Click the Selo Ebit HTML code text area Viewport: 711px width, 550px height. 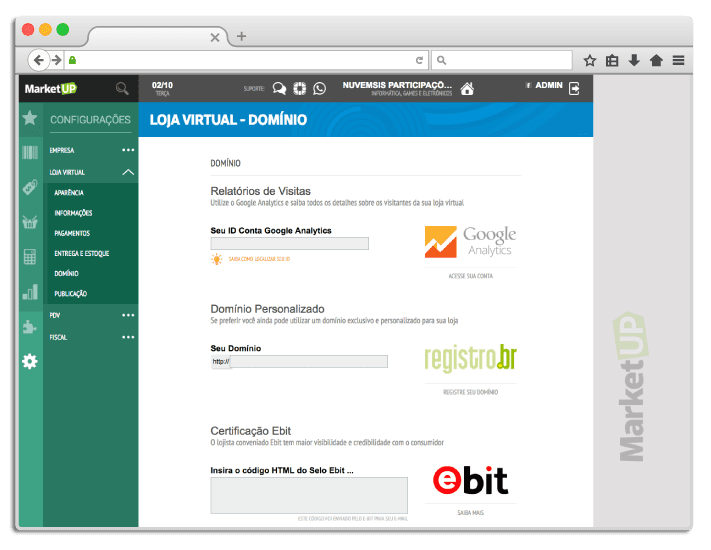coord(309,495)
